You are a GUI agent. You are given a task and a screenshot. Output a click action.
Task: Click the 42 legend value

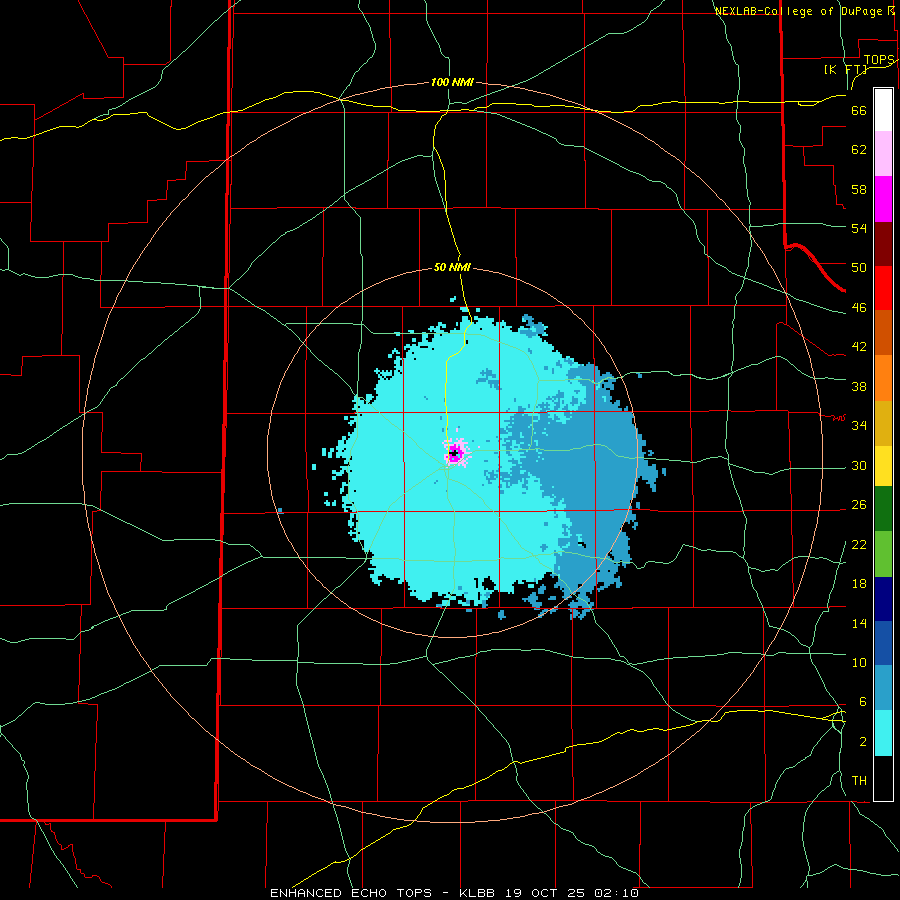(859, 347)
